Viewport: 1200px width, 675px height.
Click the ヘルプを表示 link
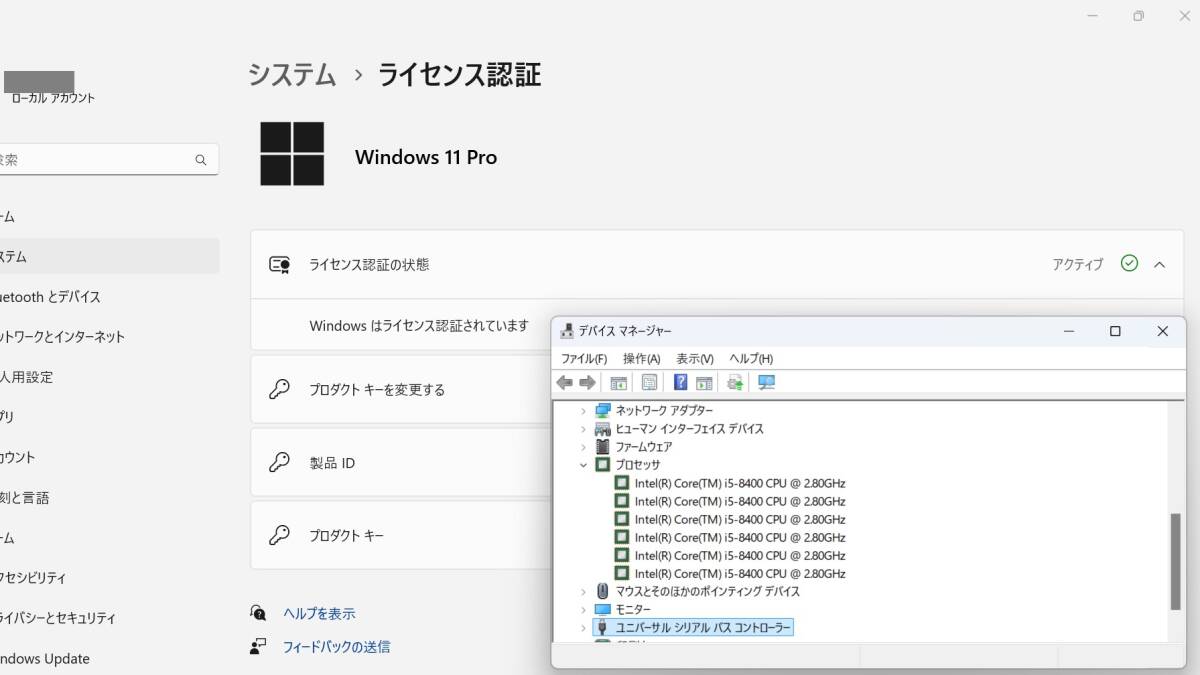pos(319,614)
